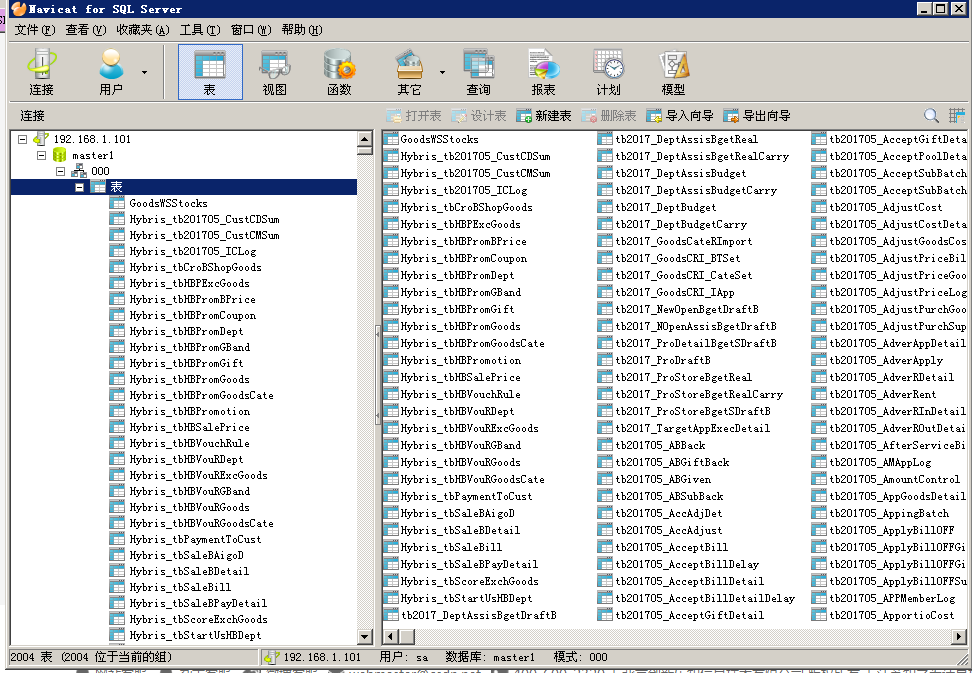Viewport: 972px width, 673px height.
Task: Open the 用户 (User) toolbar icon
Action: pos(111,72)
